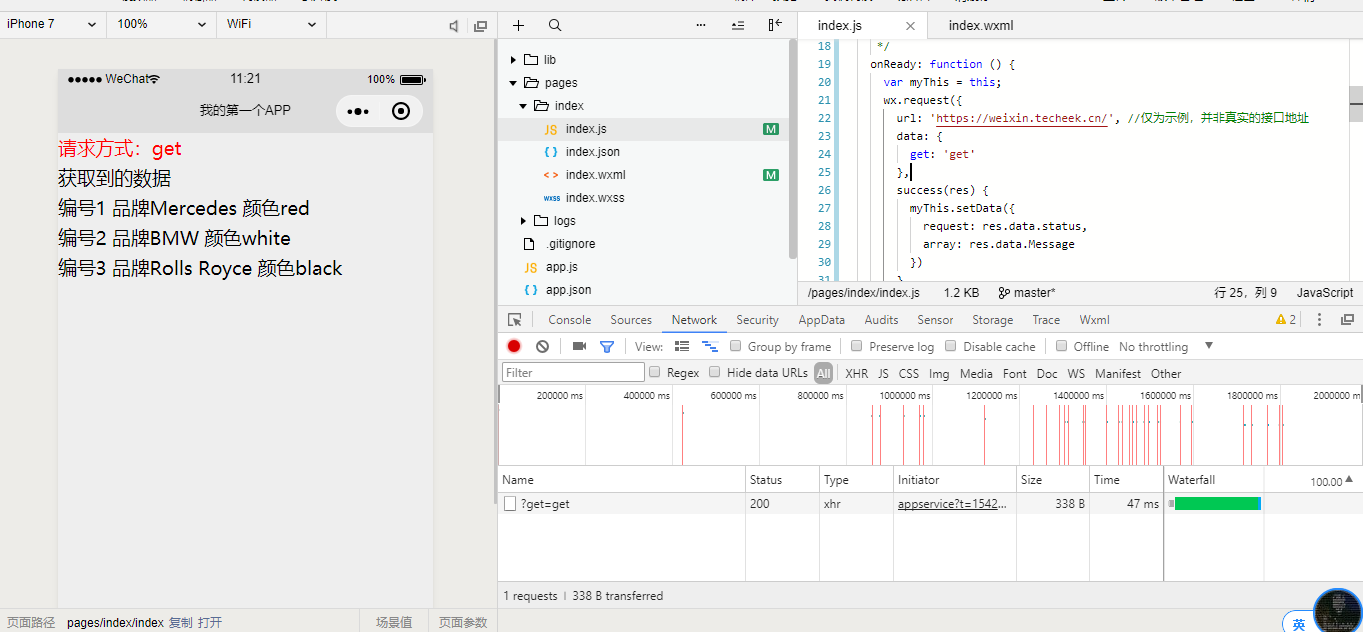The width and height of the screenshot is (1363, 632).
Task: Clear the network log with the clear icon
Action: [542, 346]
